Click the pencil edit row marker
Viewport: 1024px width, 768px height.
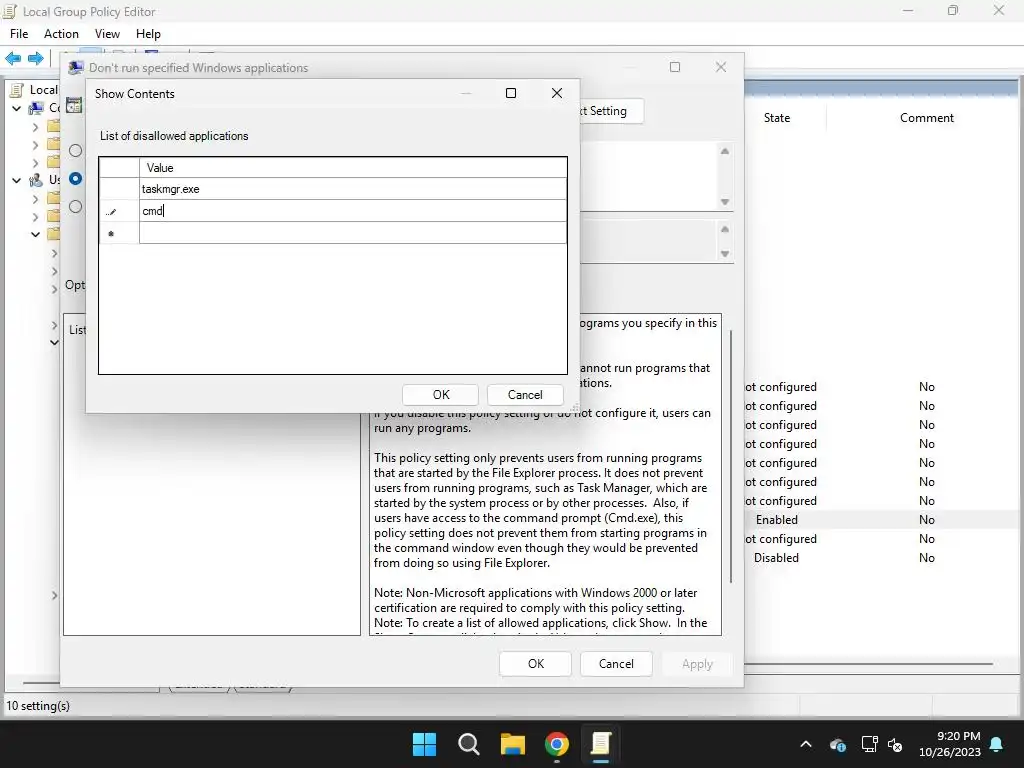pyautogui.click(x=111, y=212)
